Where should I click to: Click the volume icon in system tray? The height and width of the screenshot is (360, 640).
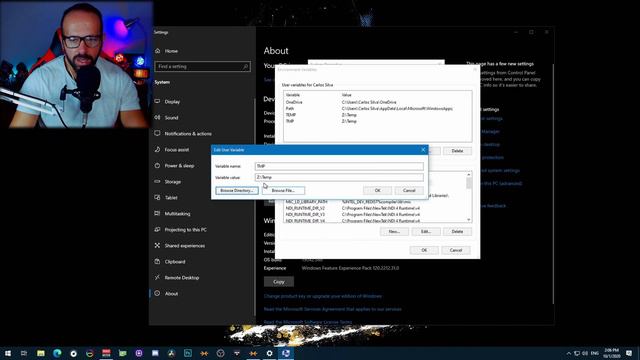[585, 353]
